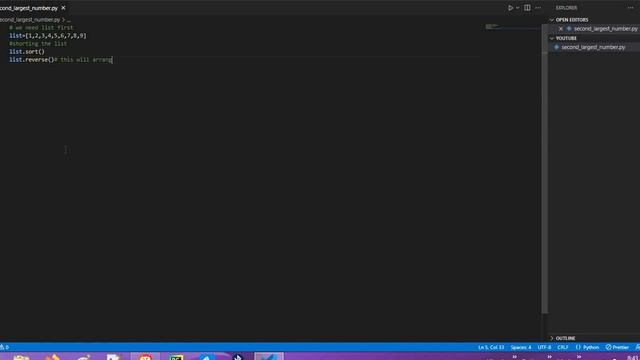Click the Python file icon in Open Editors

pos(569,29)
